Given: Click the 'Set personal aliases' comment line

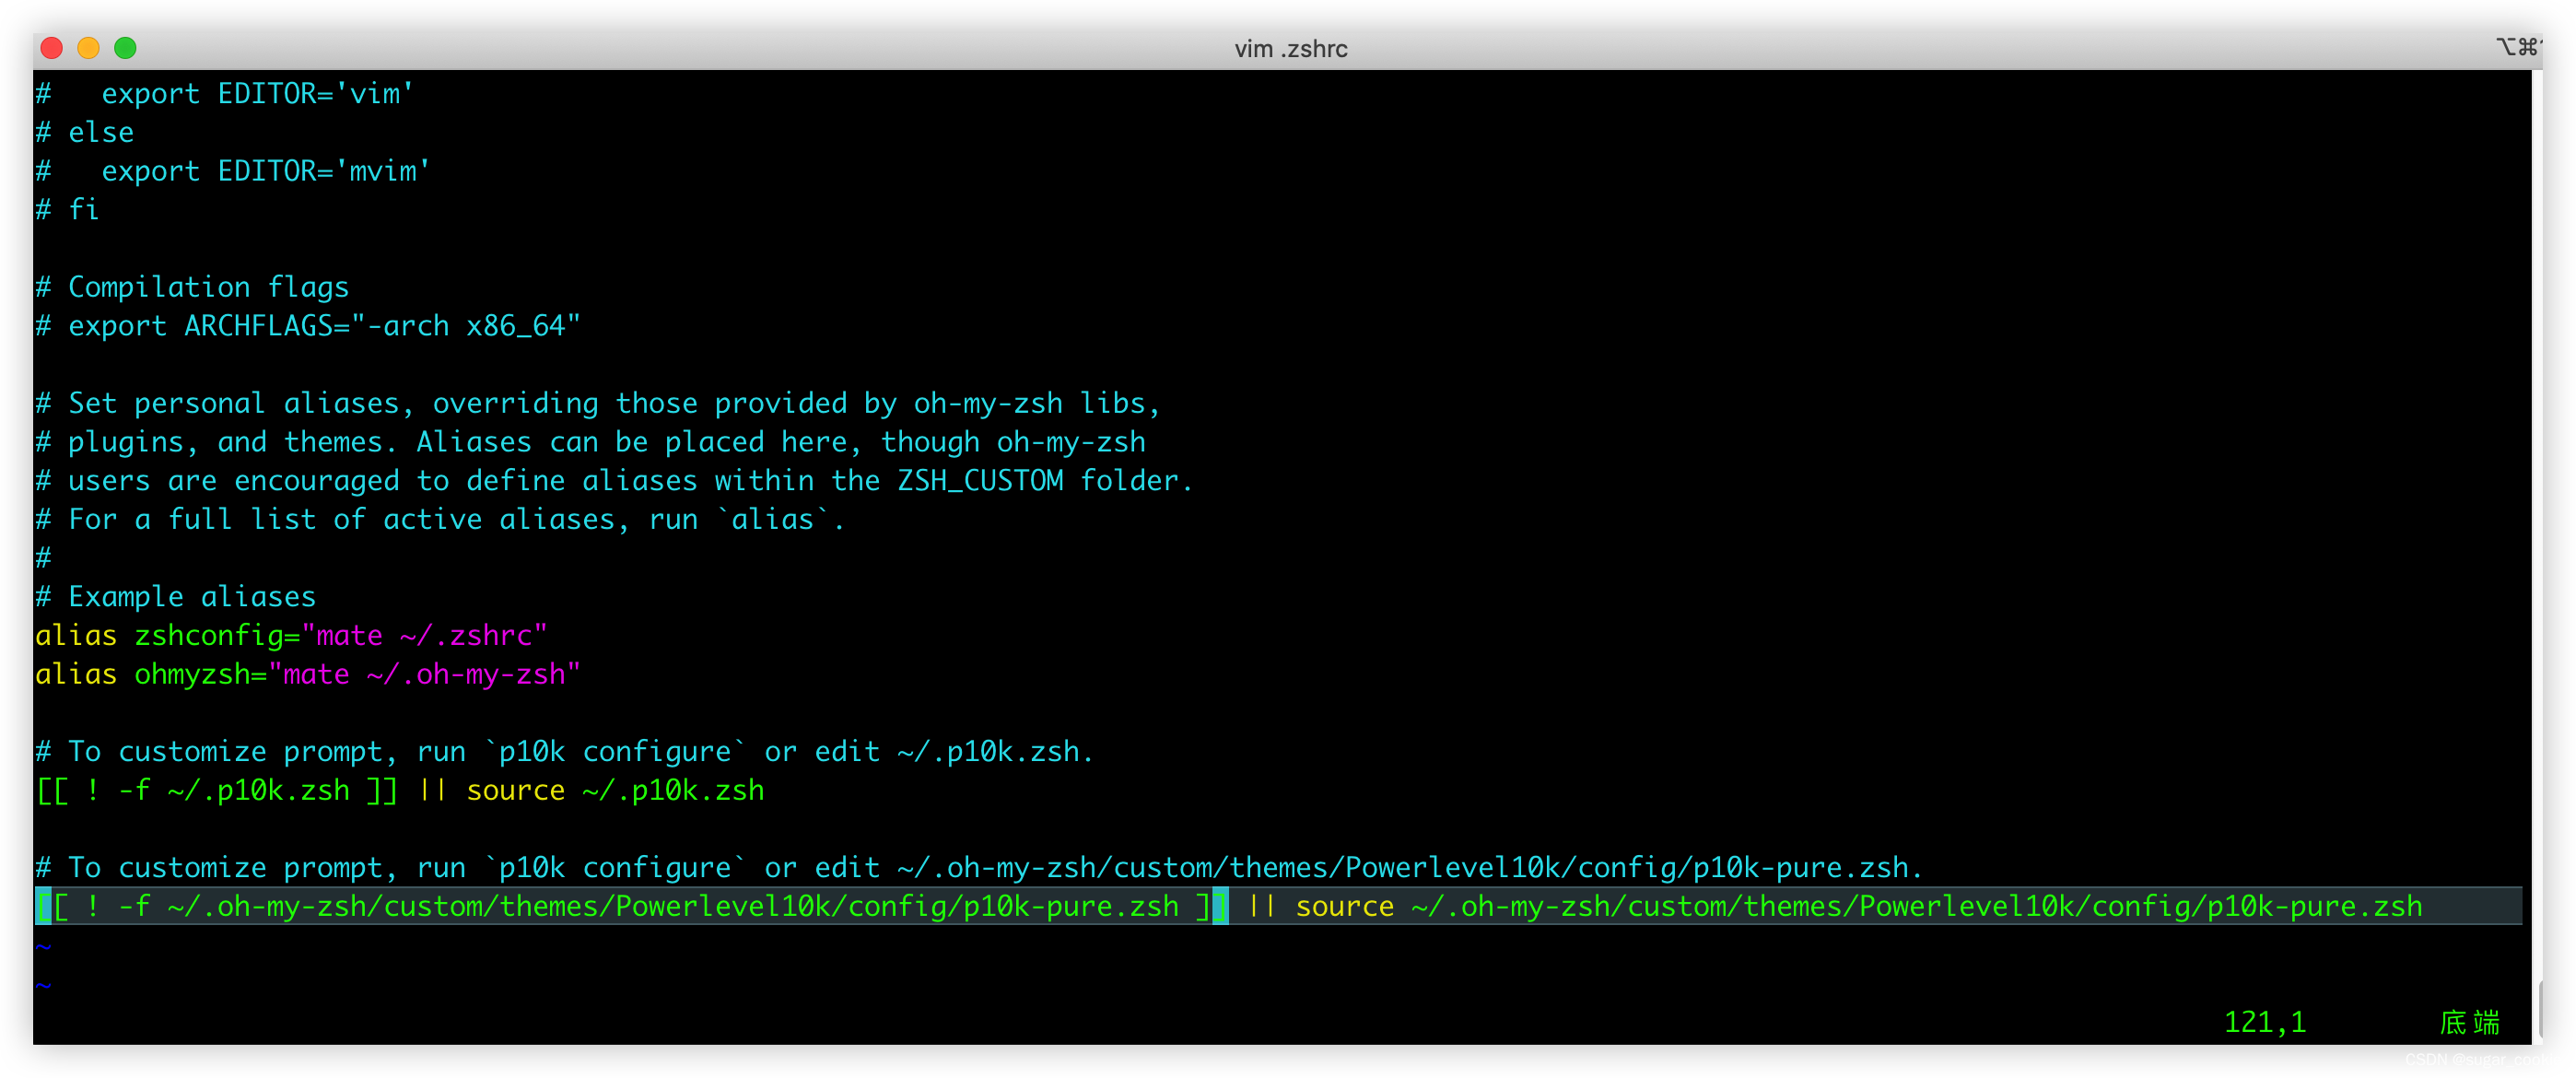Looking at the screenshot, I should click(598, 404).
